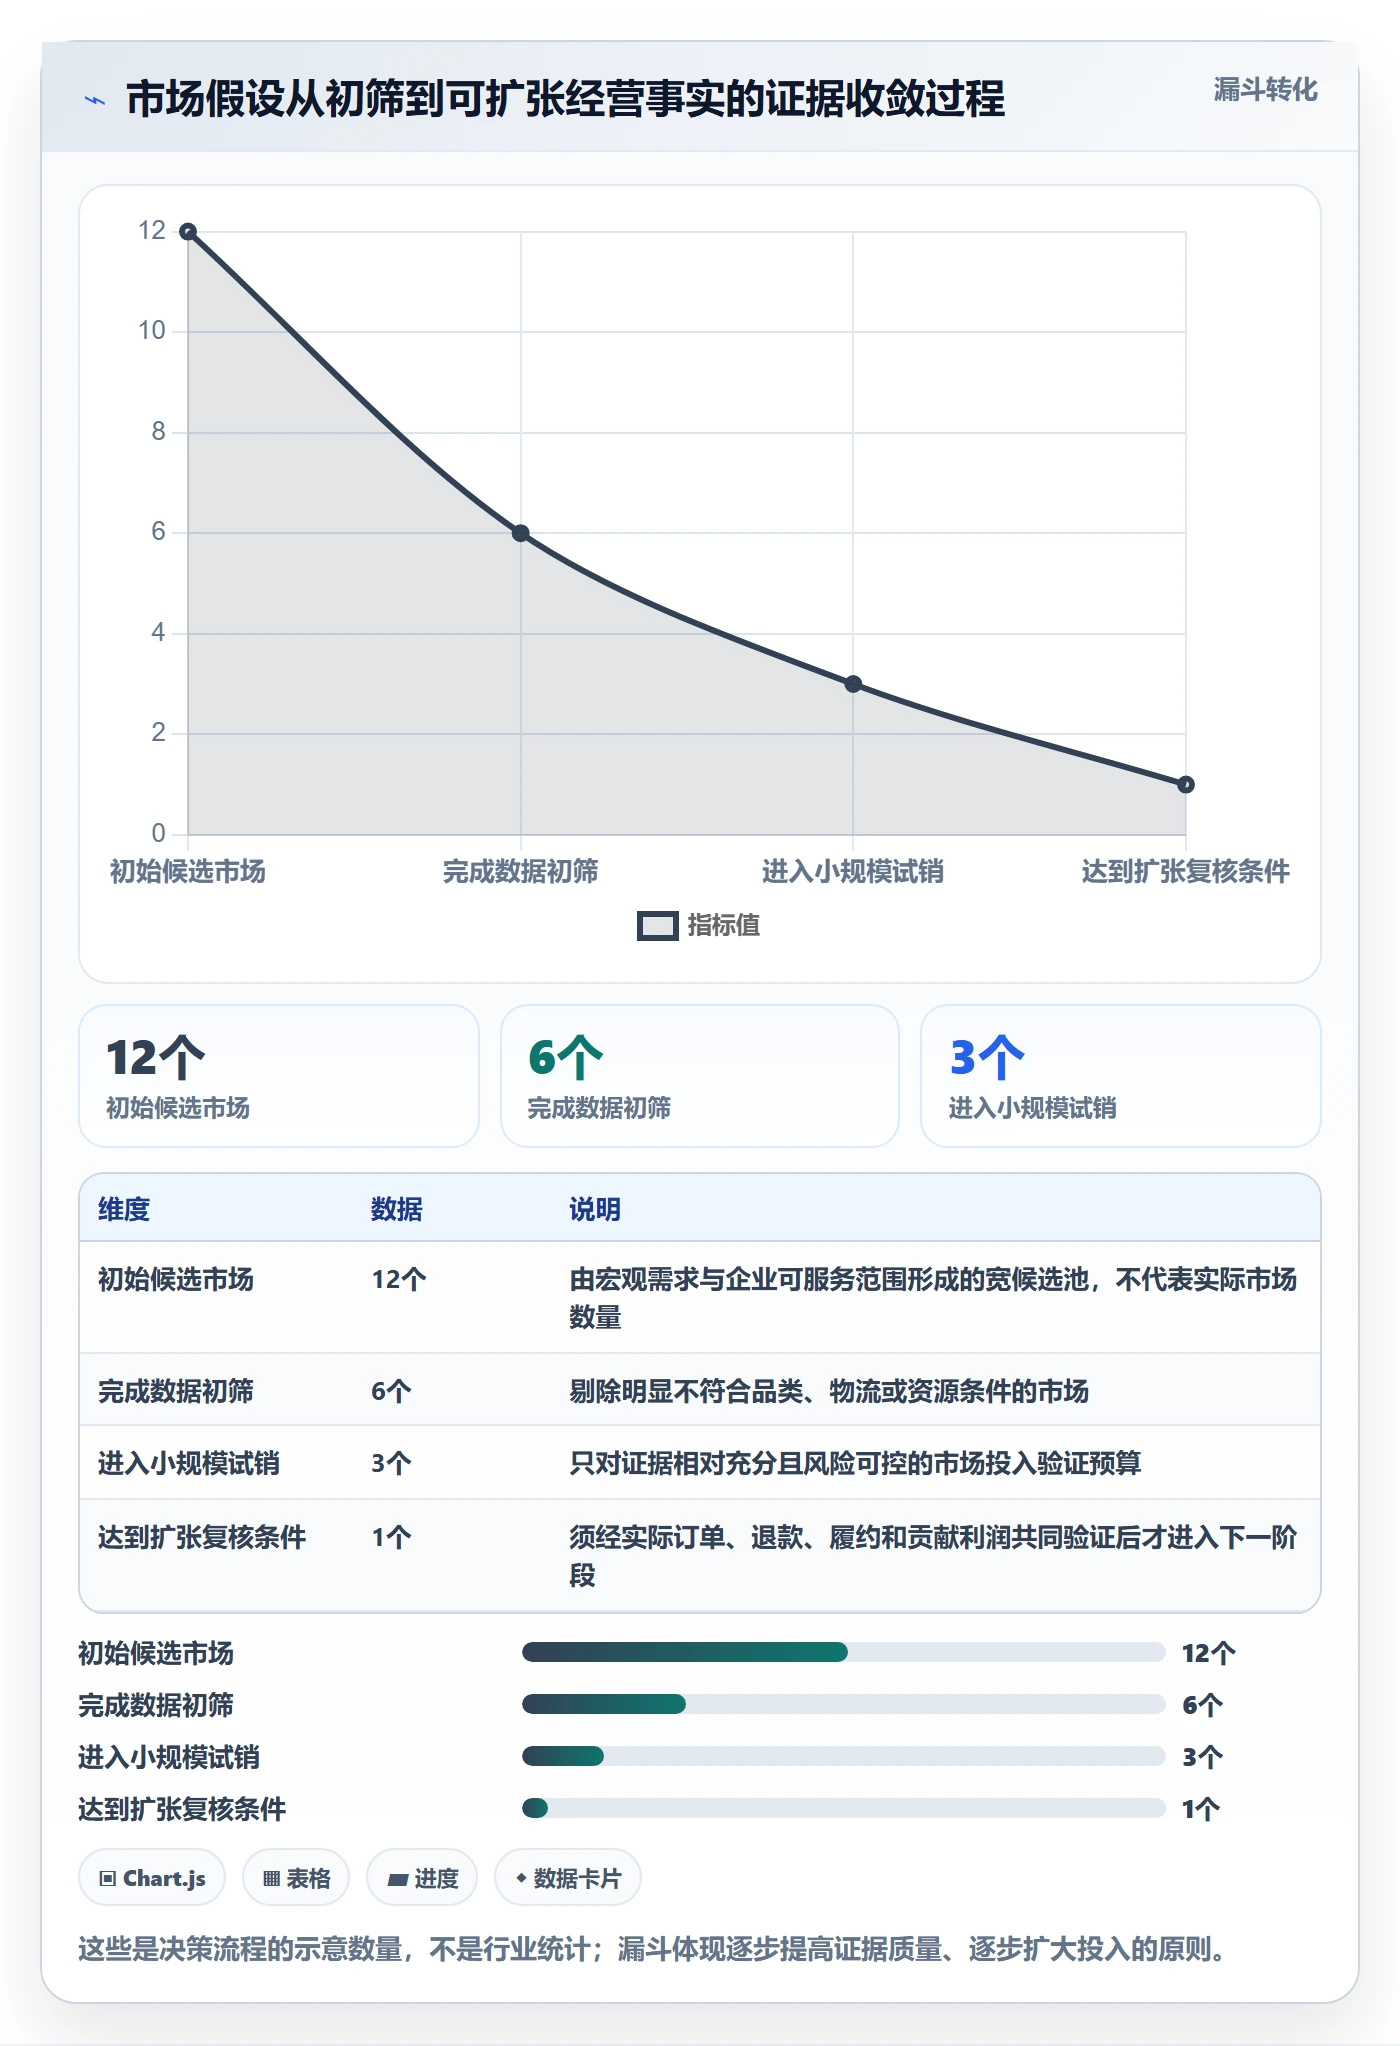
Task: Select table description 剔除明显不符合品类、物流或资源条件的市场
Action: click(x=829, y=1391)
